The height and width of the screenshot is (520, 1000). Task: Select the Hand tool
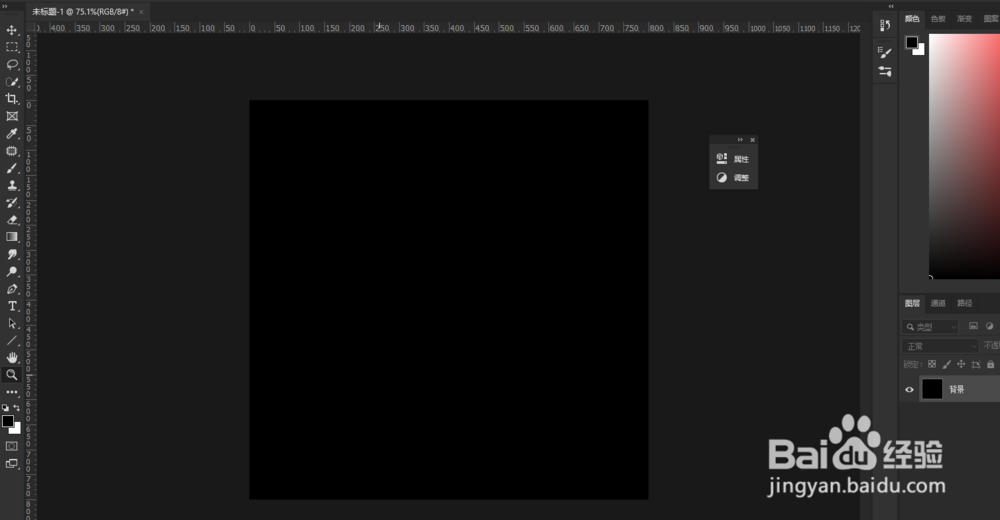11,357
